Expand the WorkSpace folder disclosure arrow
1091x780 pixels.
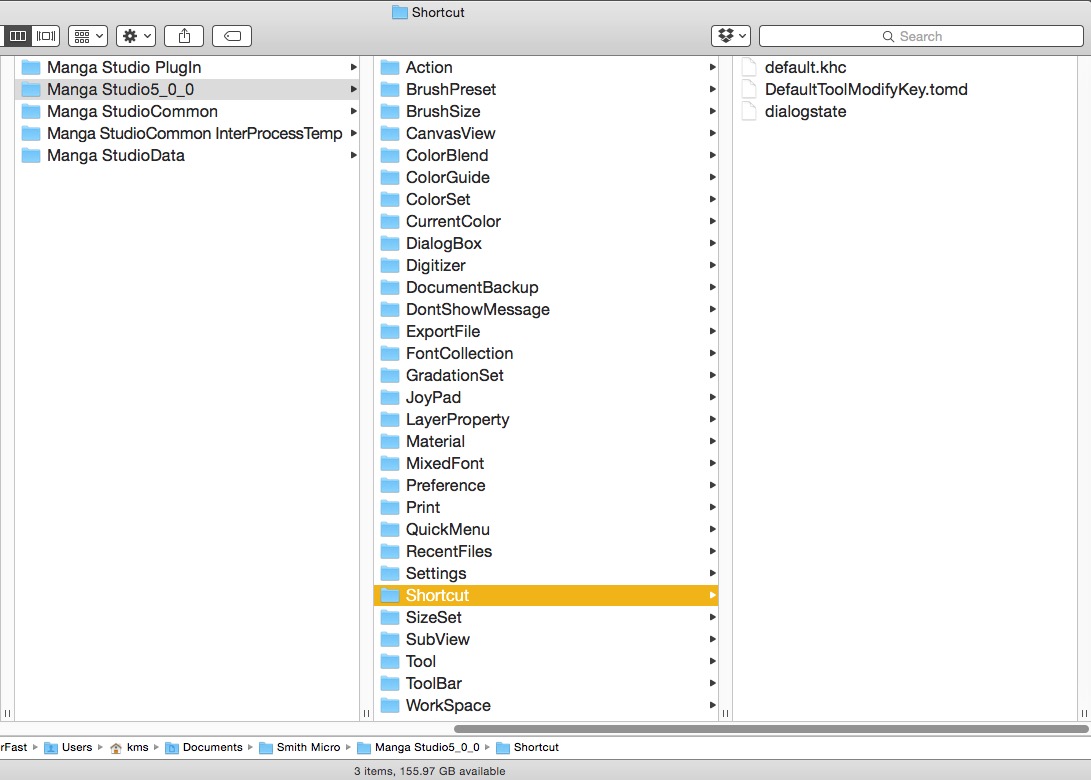[x=713, y=705]
